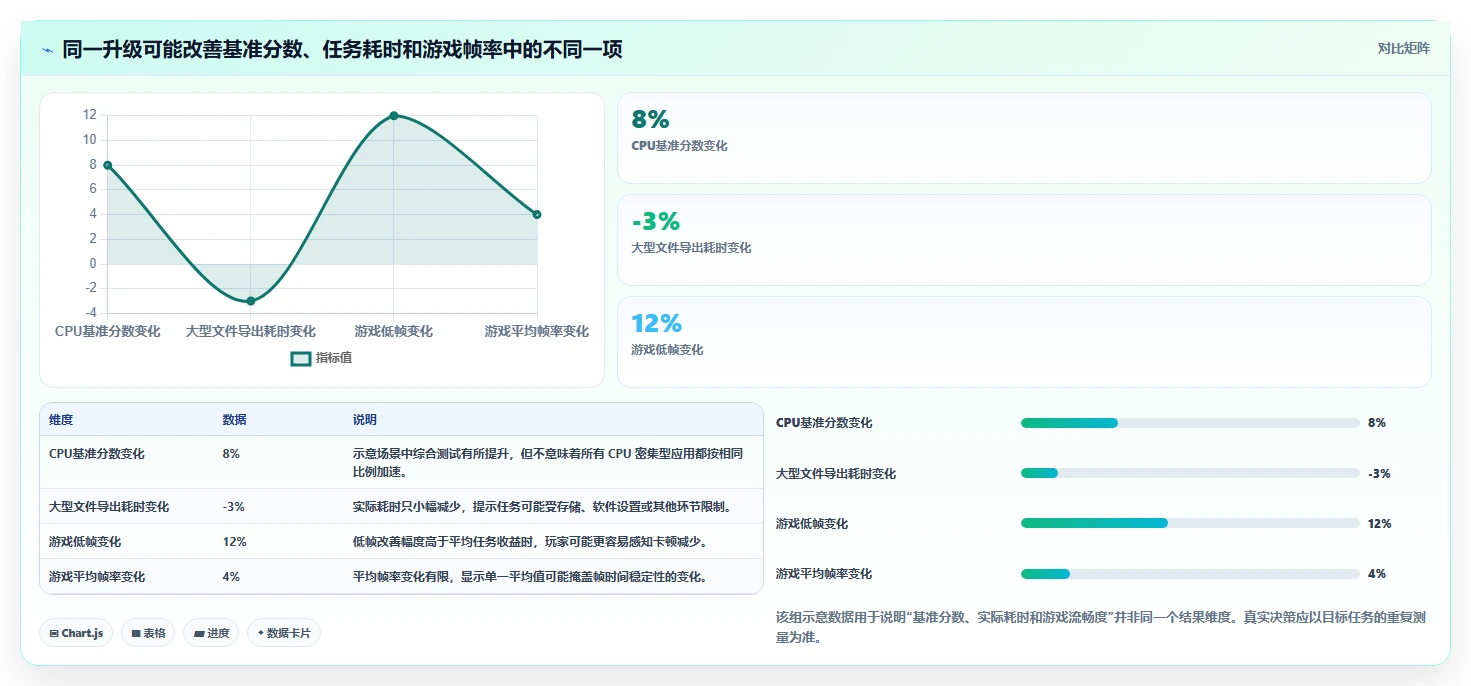The image size is (1471, 686).
Task: Click the 数据卡片 chip
Action: click(x=284, y=633)
